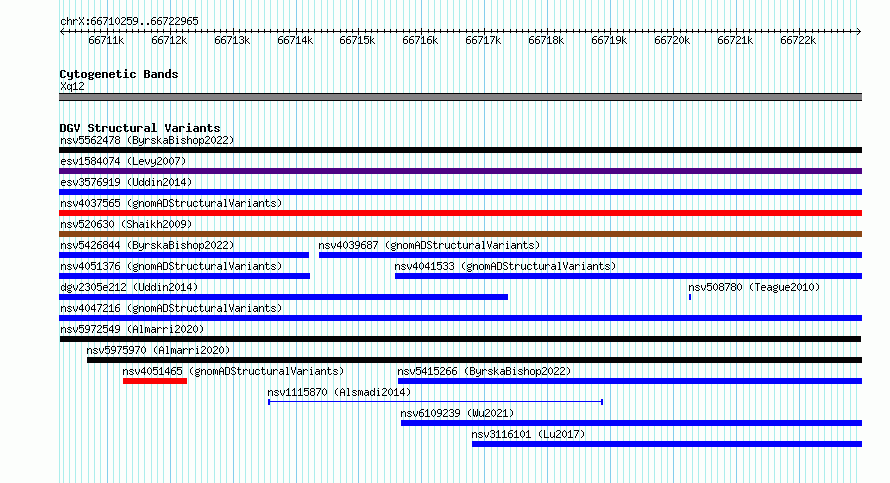Select the blue nsv3116101 variant bar
890x483 pixels.
667,444
